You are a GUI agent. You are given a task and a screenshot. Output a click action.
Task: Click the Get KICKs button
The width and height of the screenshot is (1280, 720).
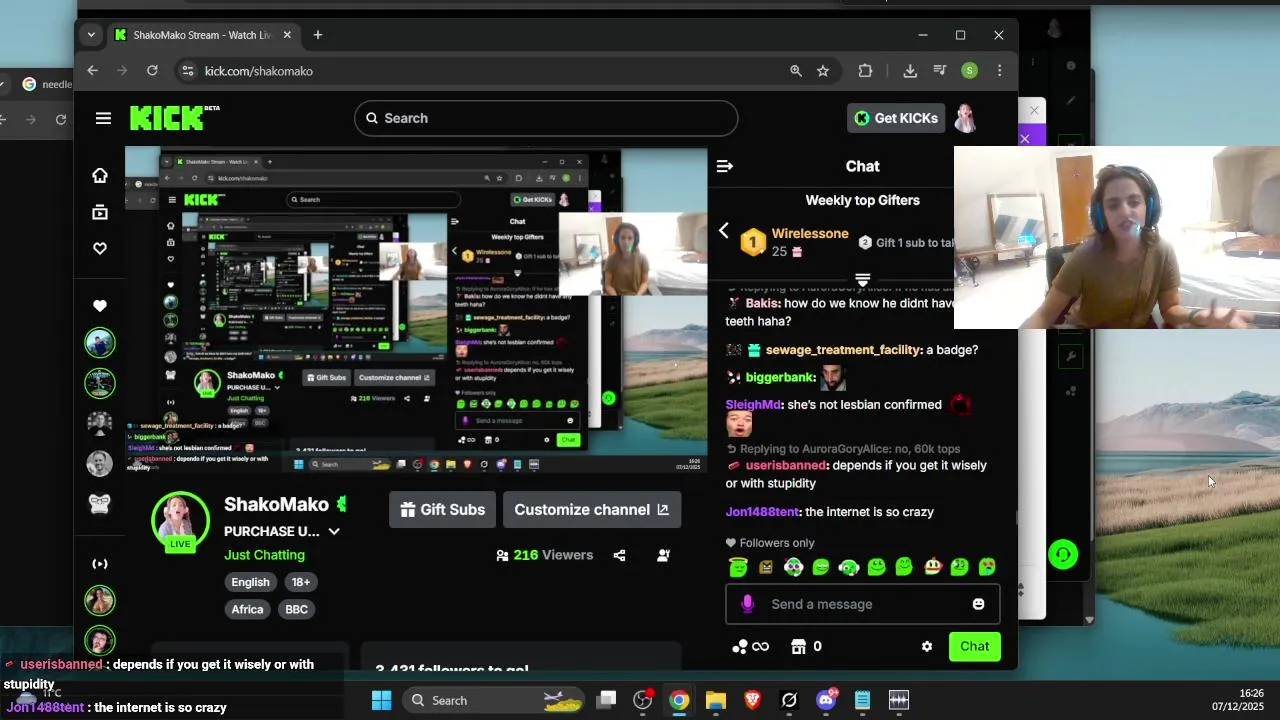(x=896, y=118)
